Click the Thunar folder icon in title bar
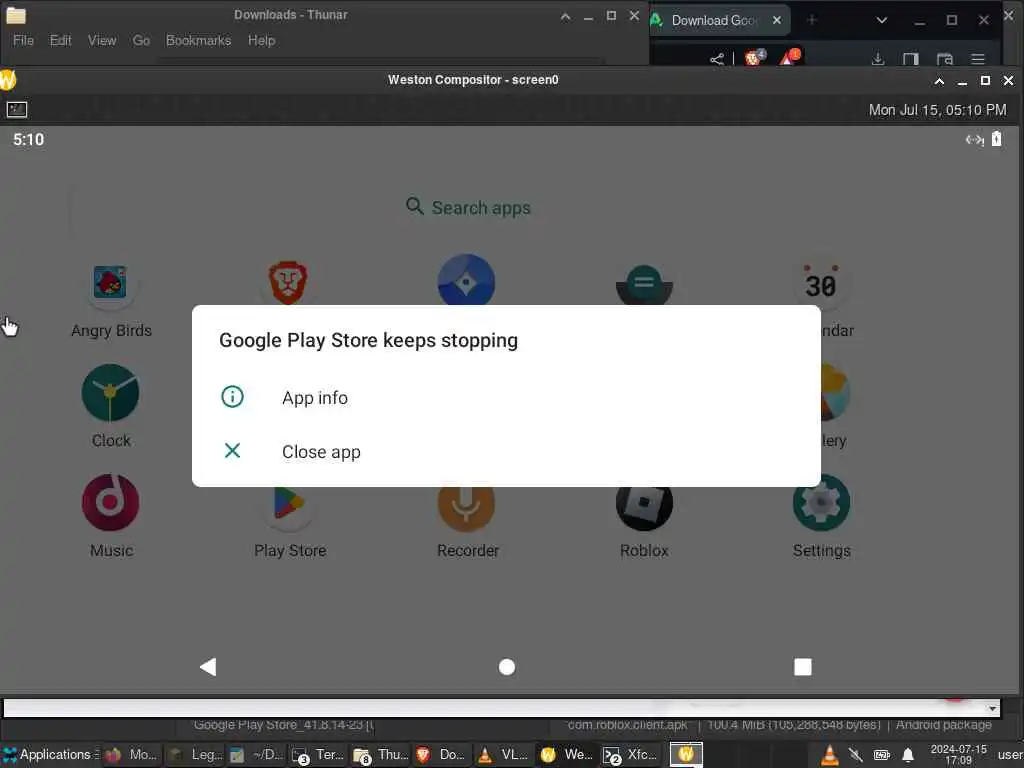Screen dimensions: 1024x768 click(16, 15)
